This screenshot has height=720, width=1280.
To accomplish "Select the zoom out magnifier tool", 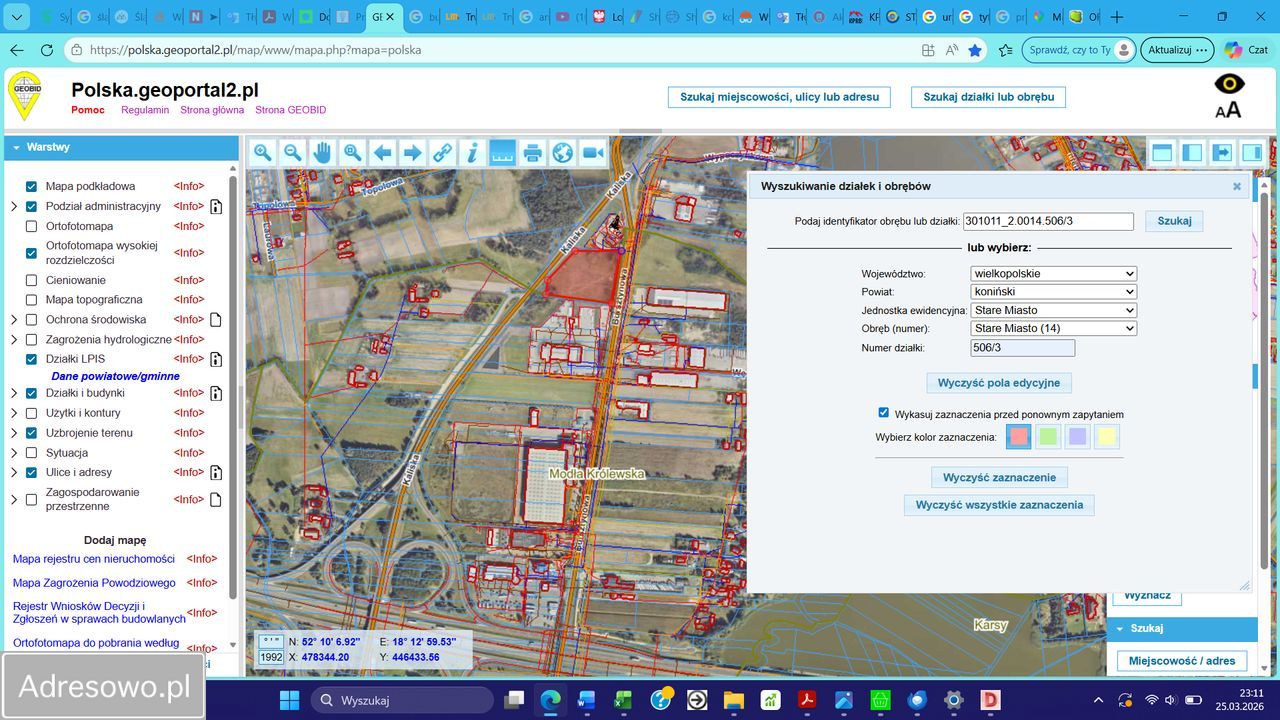I will [x=292, y=152].
